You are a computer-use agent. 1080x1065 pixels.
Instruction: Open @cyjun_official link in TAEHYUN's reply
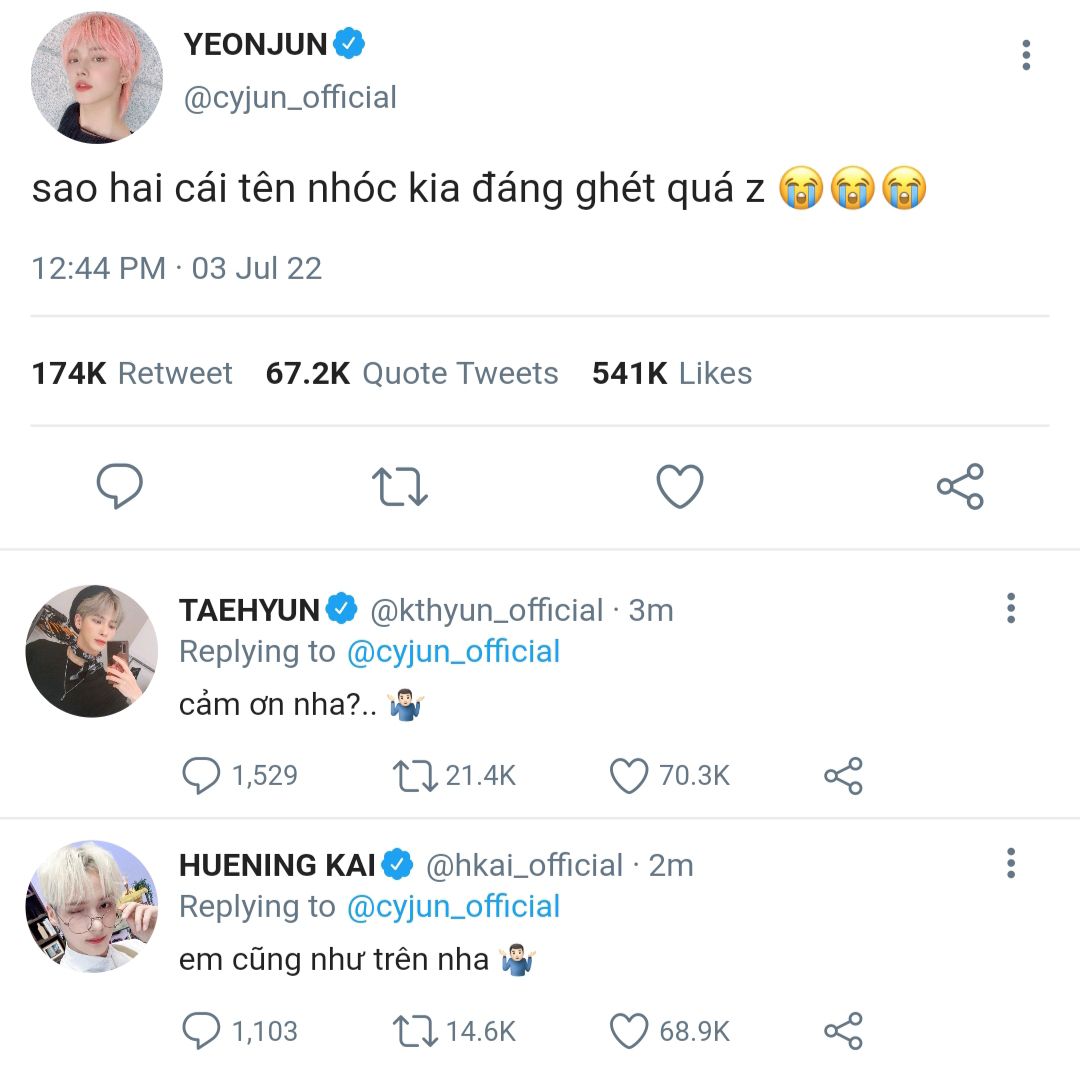pyautogui.click(x=453, y=652)
